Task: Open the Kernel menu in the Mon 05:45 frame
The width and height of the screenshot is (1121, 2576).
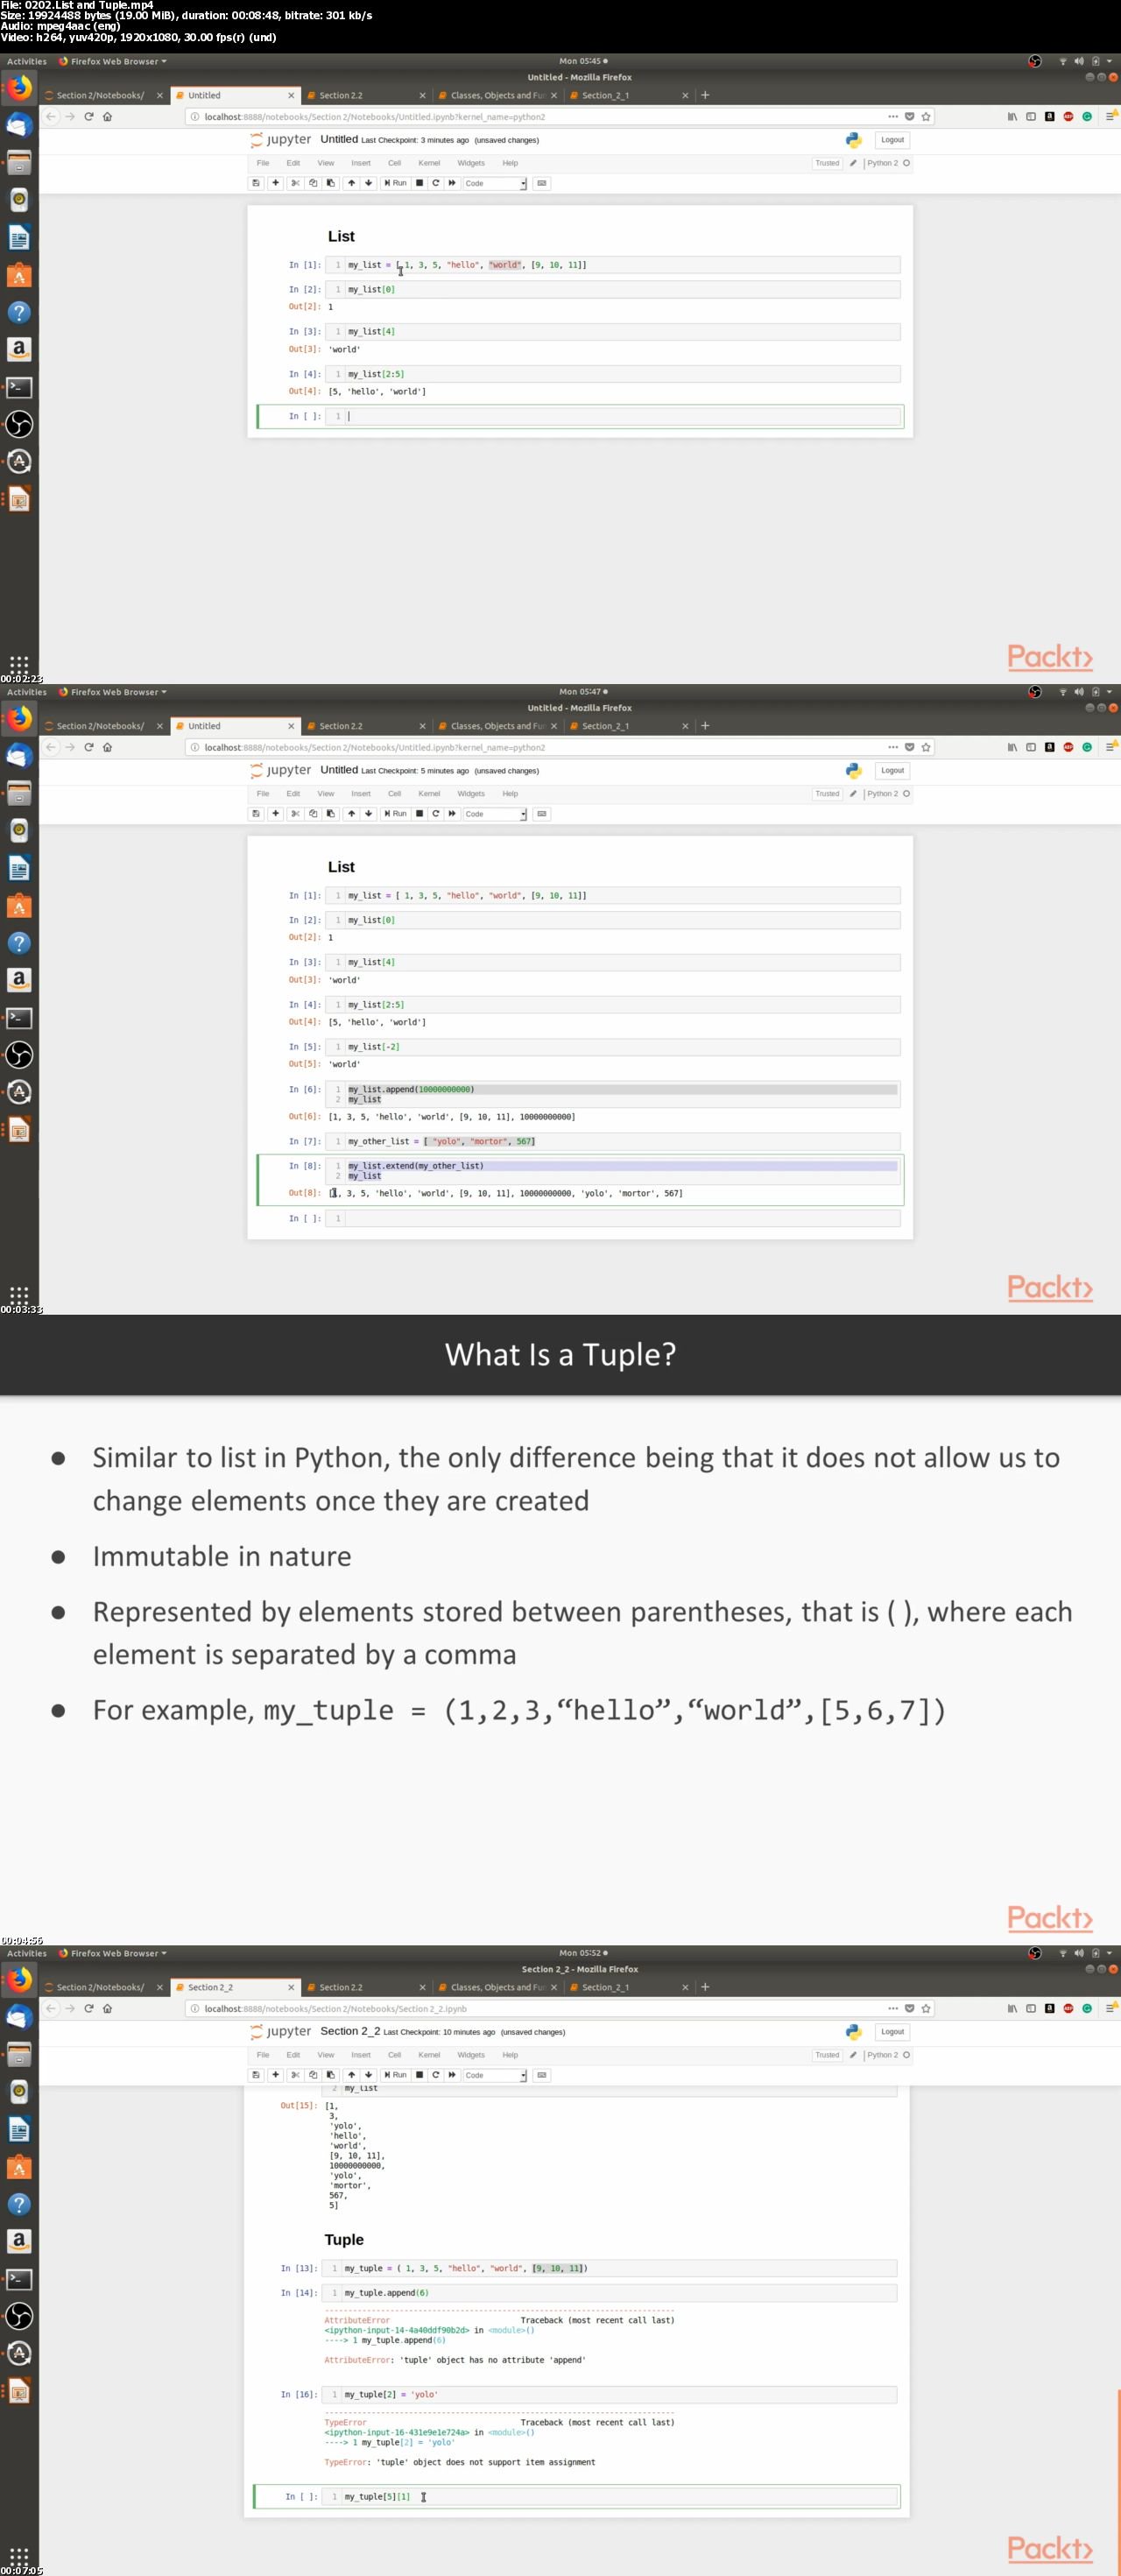Action: tap(429, 163)
